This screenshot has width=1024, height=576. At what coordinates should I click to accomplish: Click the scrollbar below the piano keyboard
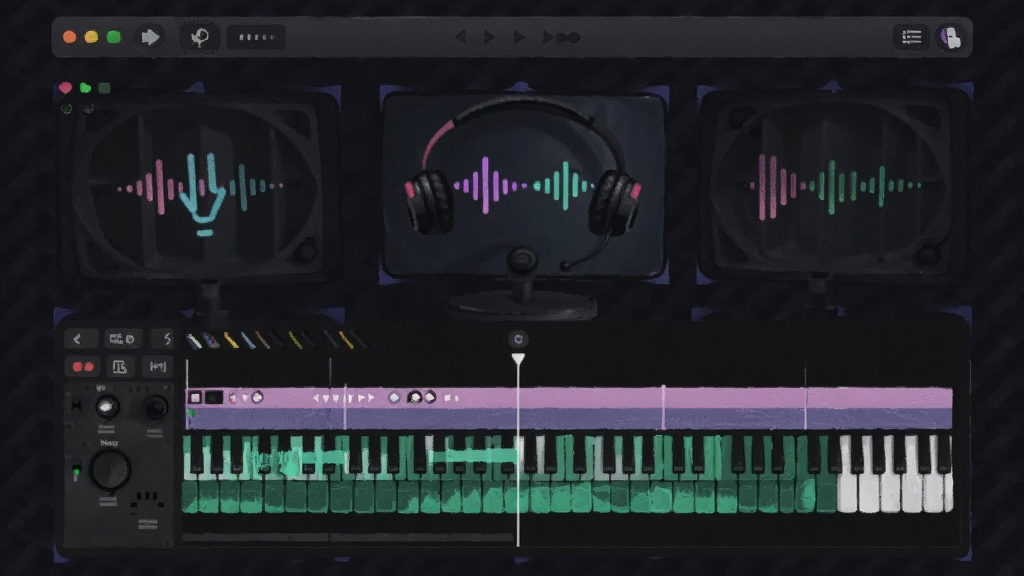coord(348,537)
